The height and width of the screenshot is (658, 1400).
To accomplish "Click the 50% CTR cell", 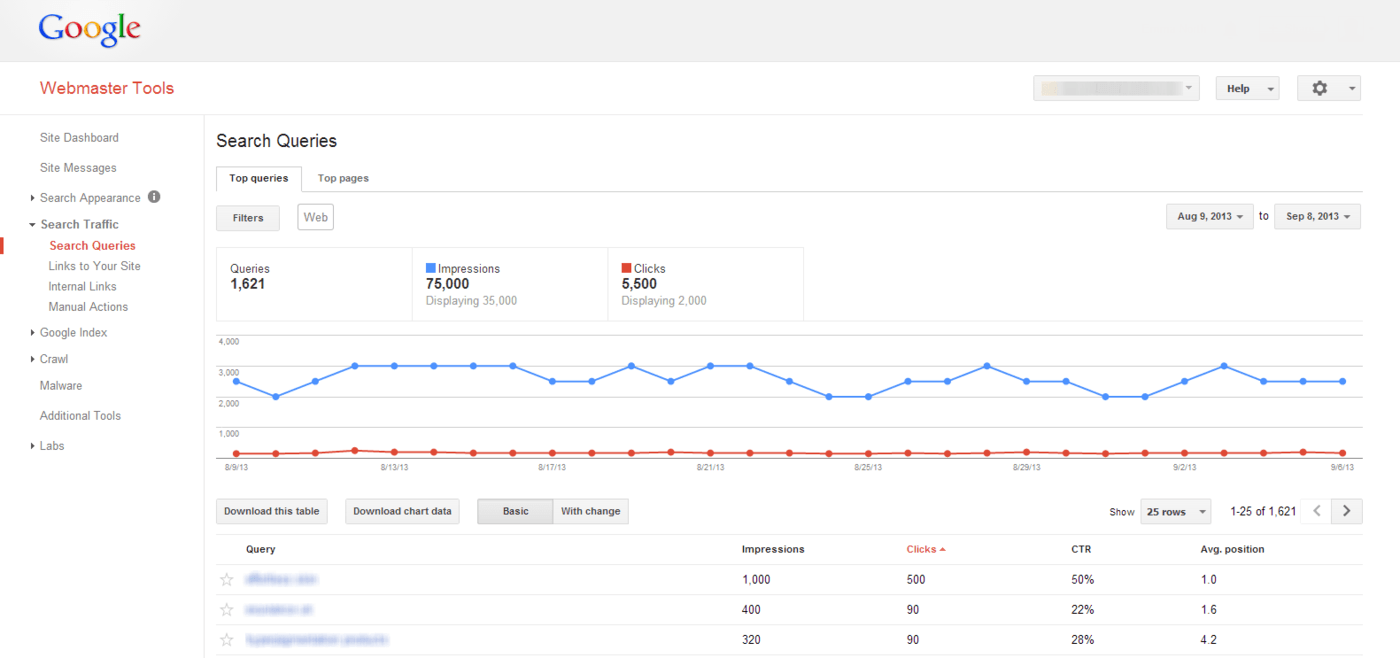I will click(x=1083, y=580).
